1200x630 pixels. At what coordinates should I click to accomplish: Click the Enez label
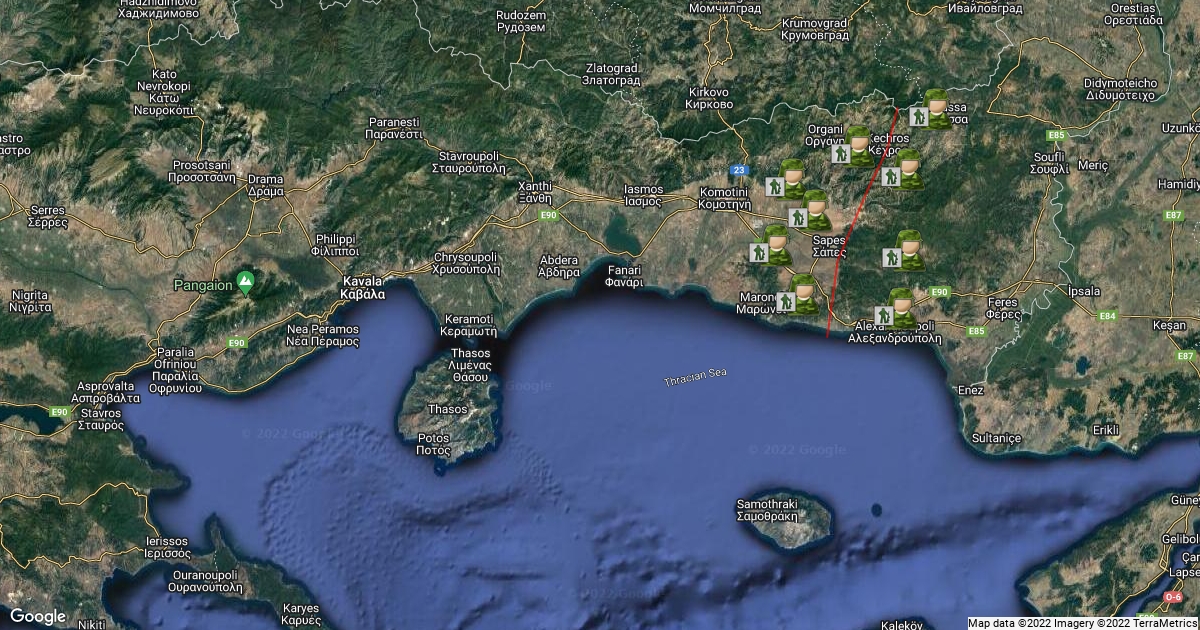tap(971, 389)
